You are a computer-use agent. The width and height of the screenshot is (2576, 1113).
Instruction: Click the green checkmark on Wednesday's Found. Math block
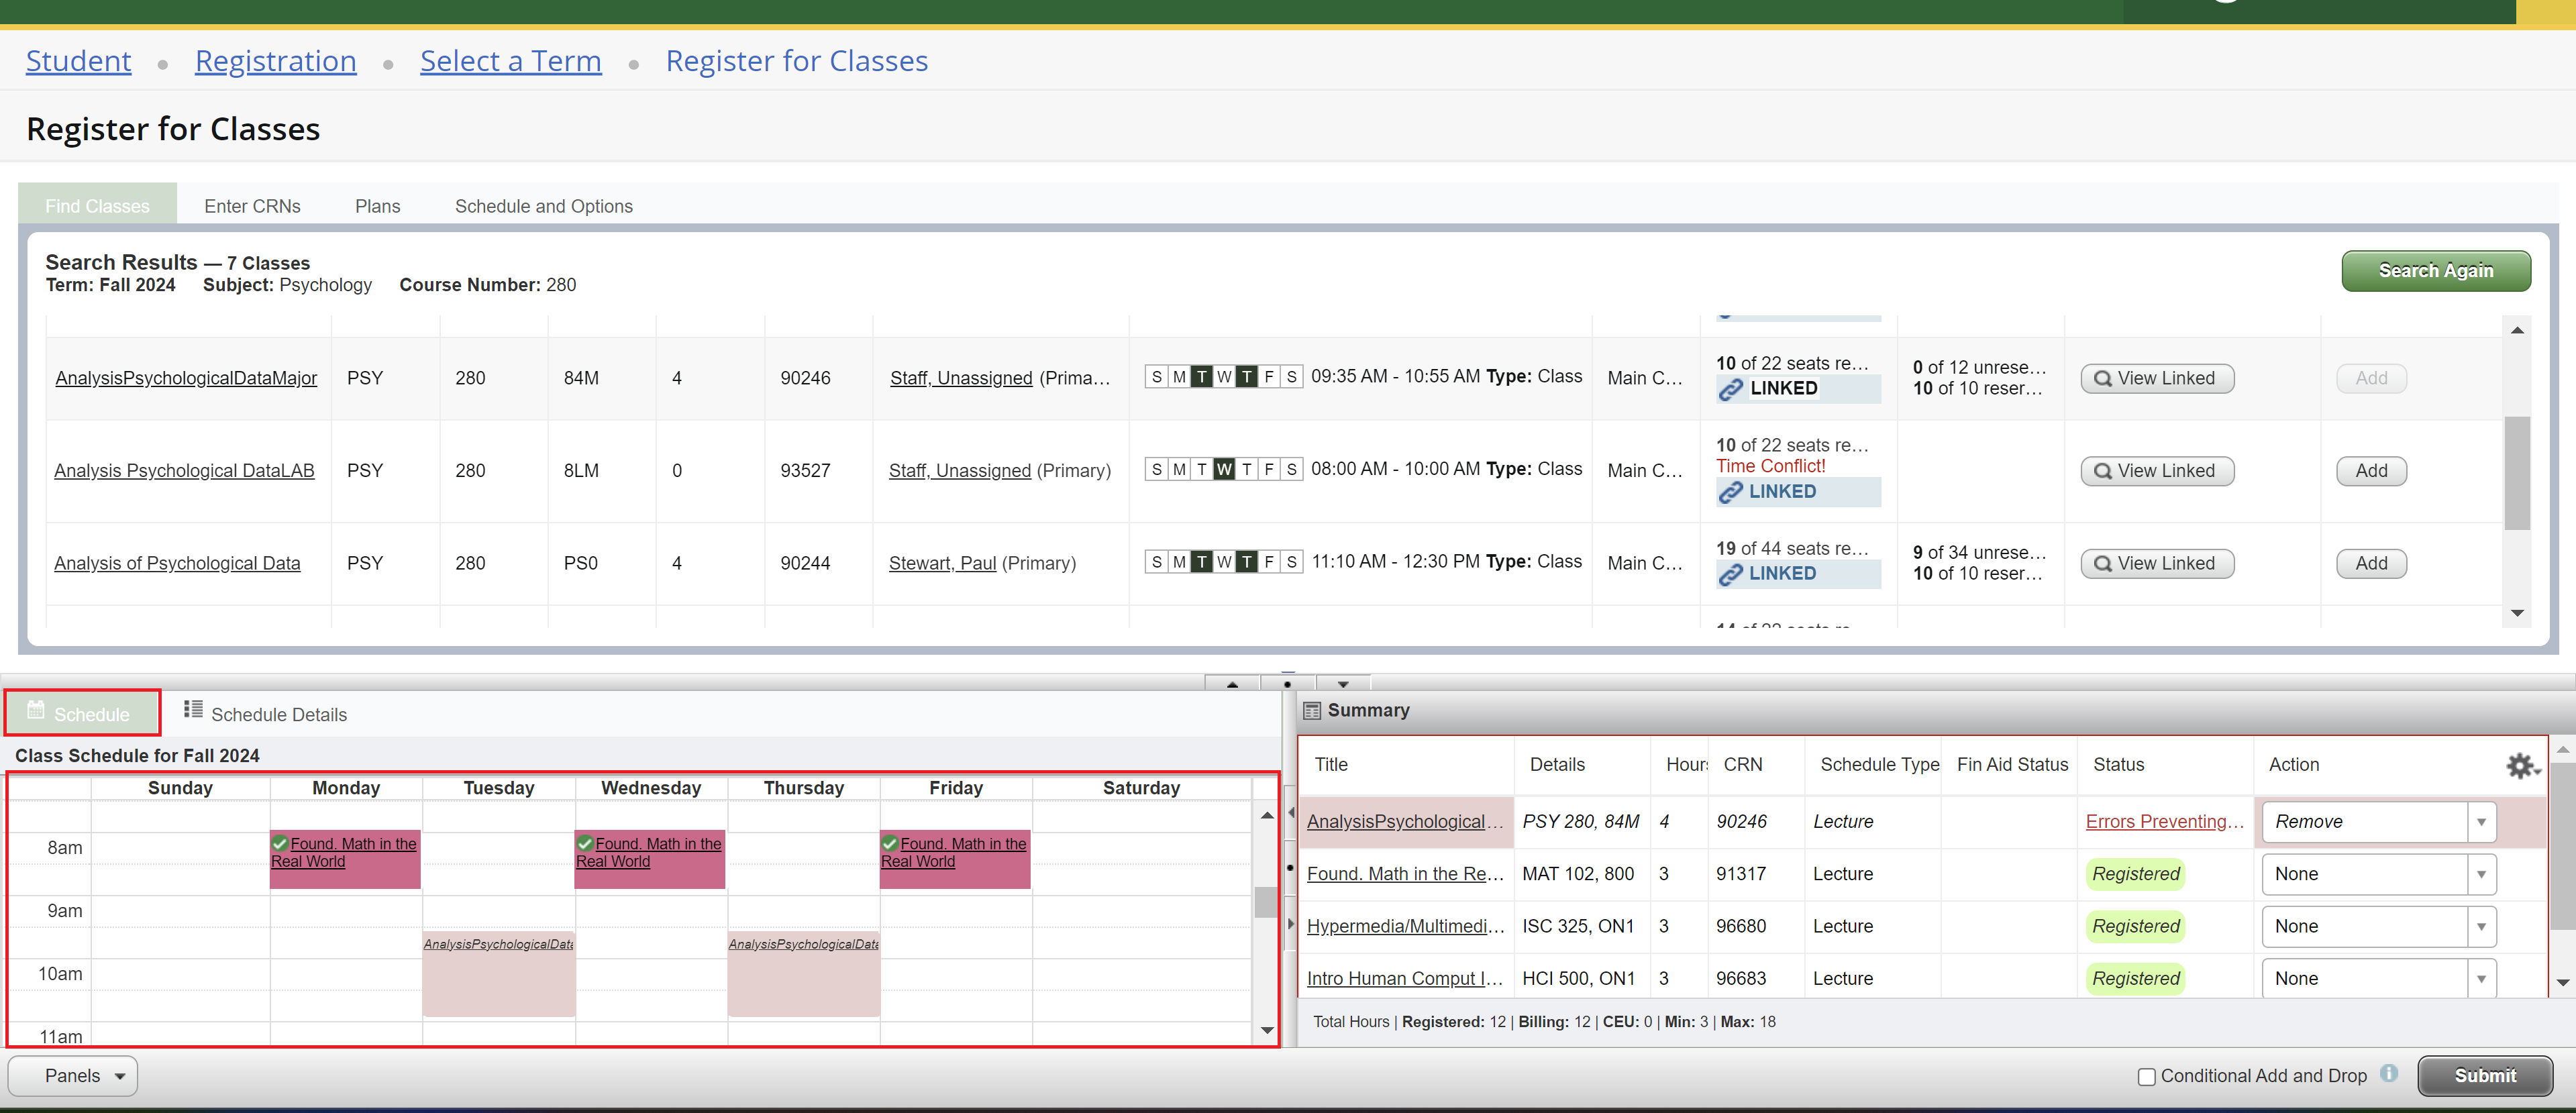[x=585, y=843]
